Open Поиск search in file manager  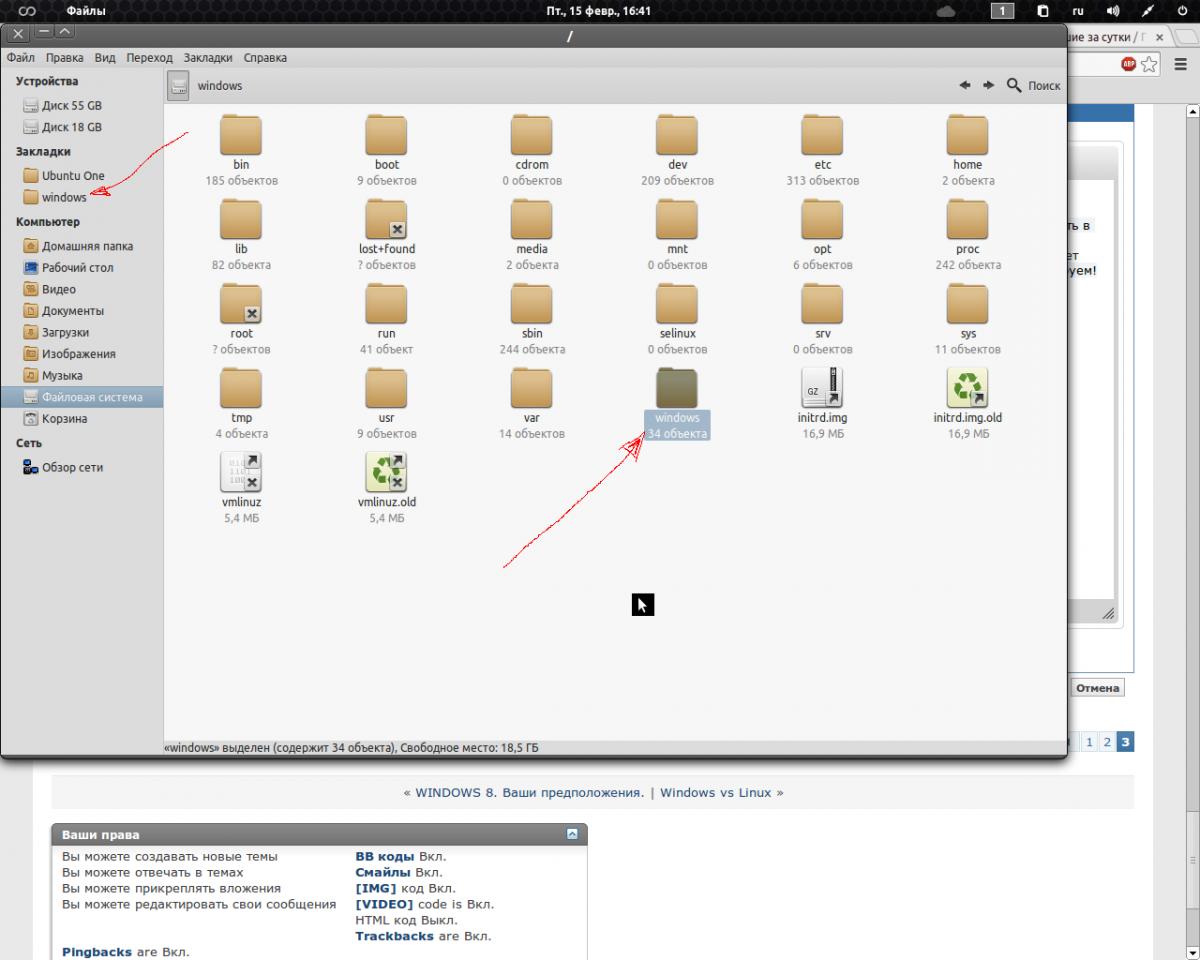tap(1034, 86)
